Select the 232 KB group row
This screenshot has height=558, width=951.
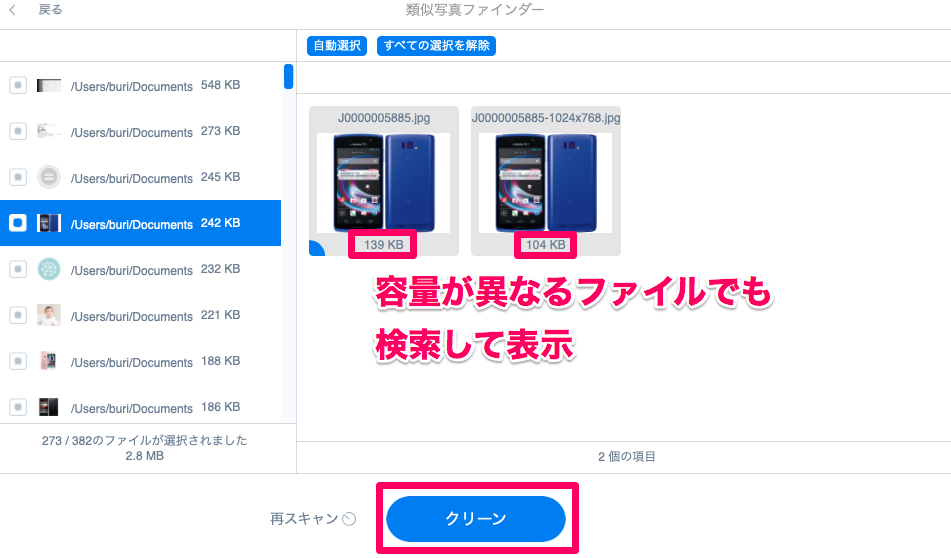[x=140, y=269]
